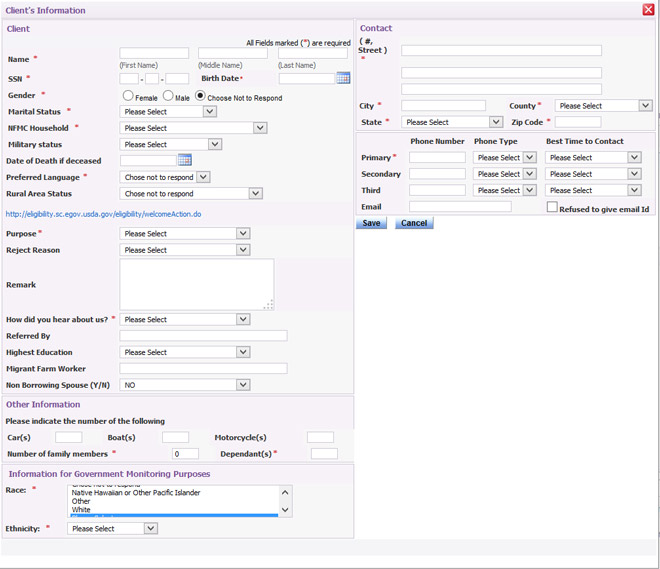Click the Zip Code field

point(578,122)
